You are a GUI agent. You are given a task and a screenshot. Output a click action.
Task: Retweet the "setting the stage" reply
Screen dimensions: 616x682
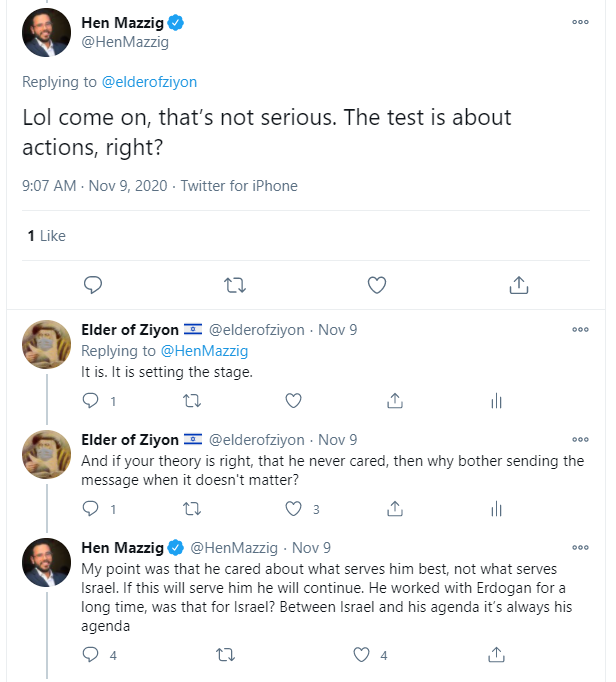point(193,401)
